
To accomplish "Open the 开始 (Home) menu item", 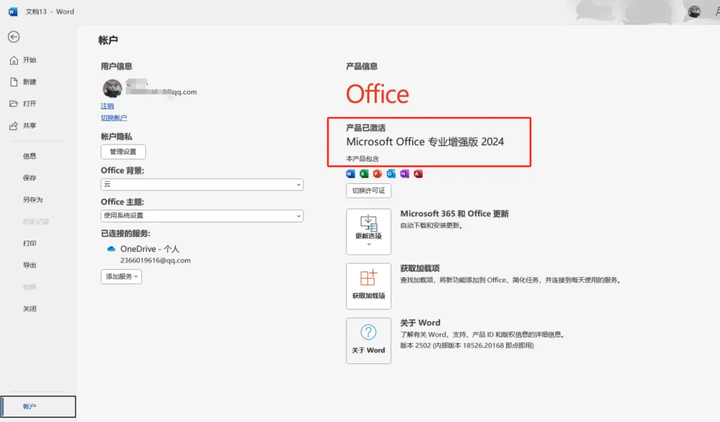I will [29, 61].
